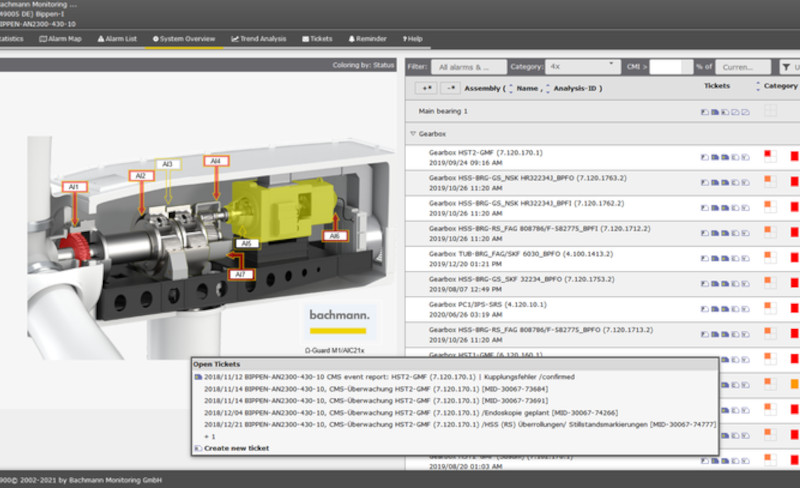Click Create new ticket
The image size is (800, 488).
[x=236, y=448]
